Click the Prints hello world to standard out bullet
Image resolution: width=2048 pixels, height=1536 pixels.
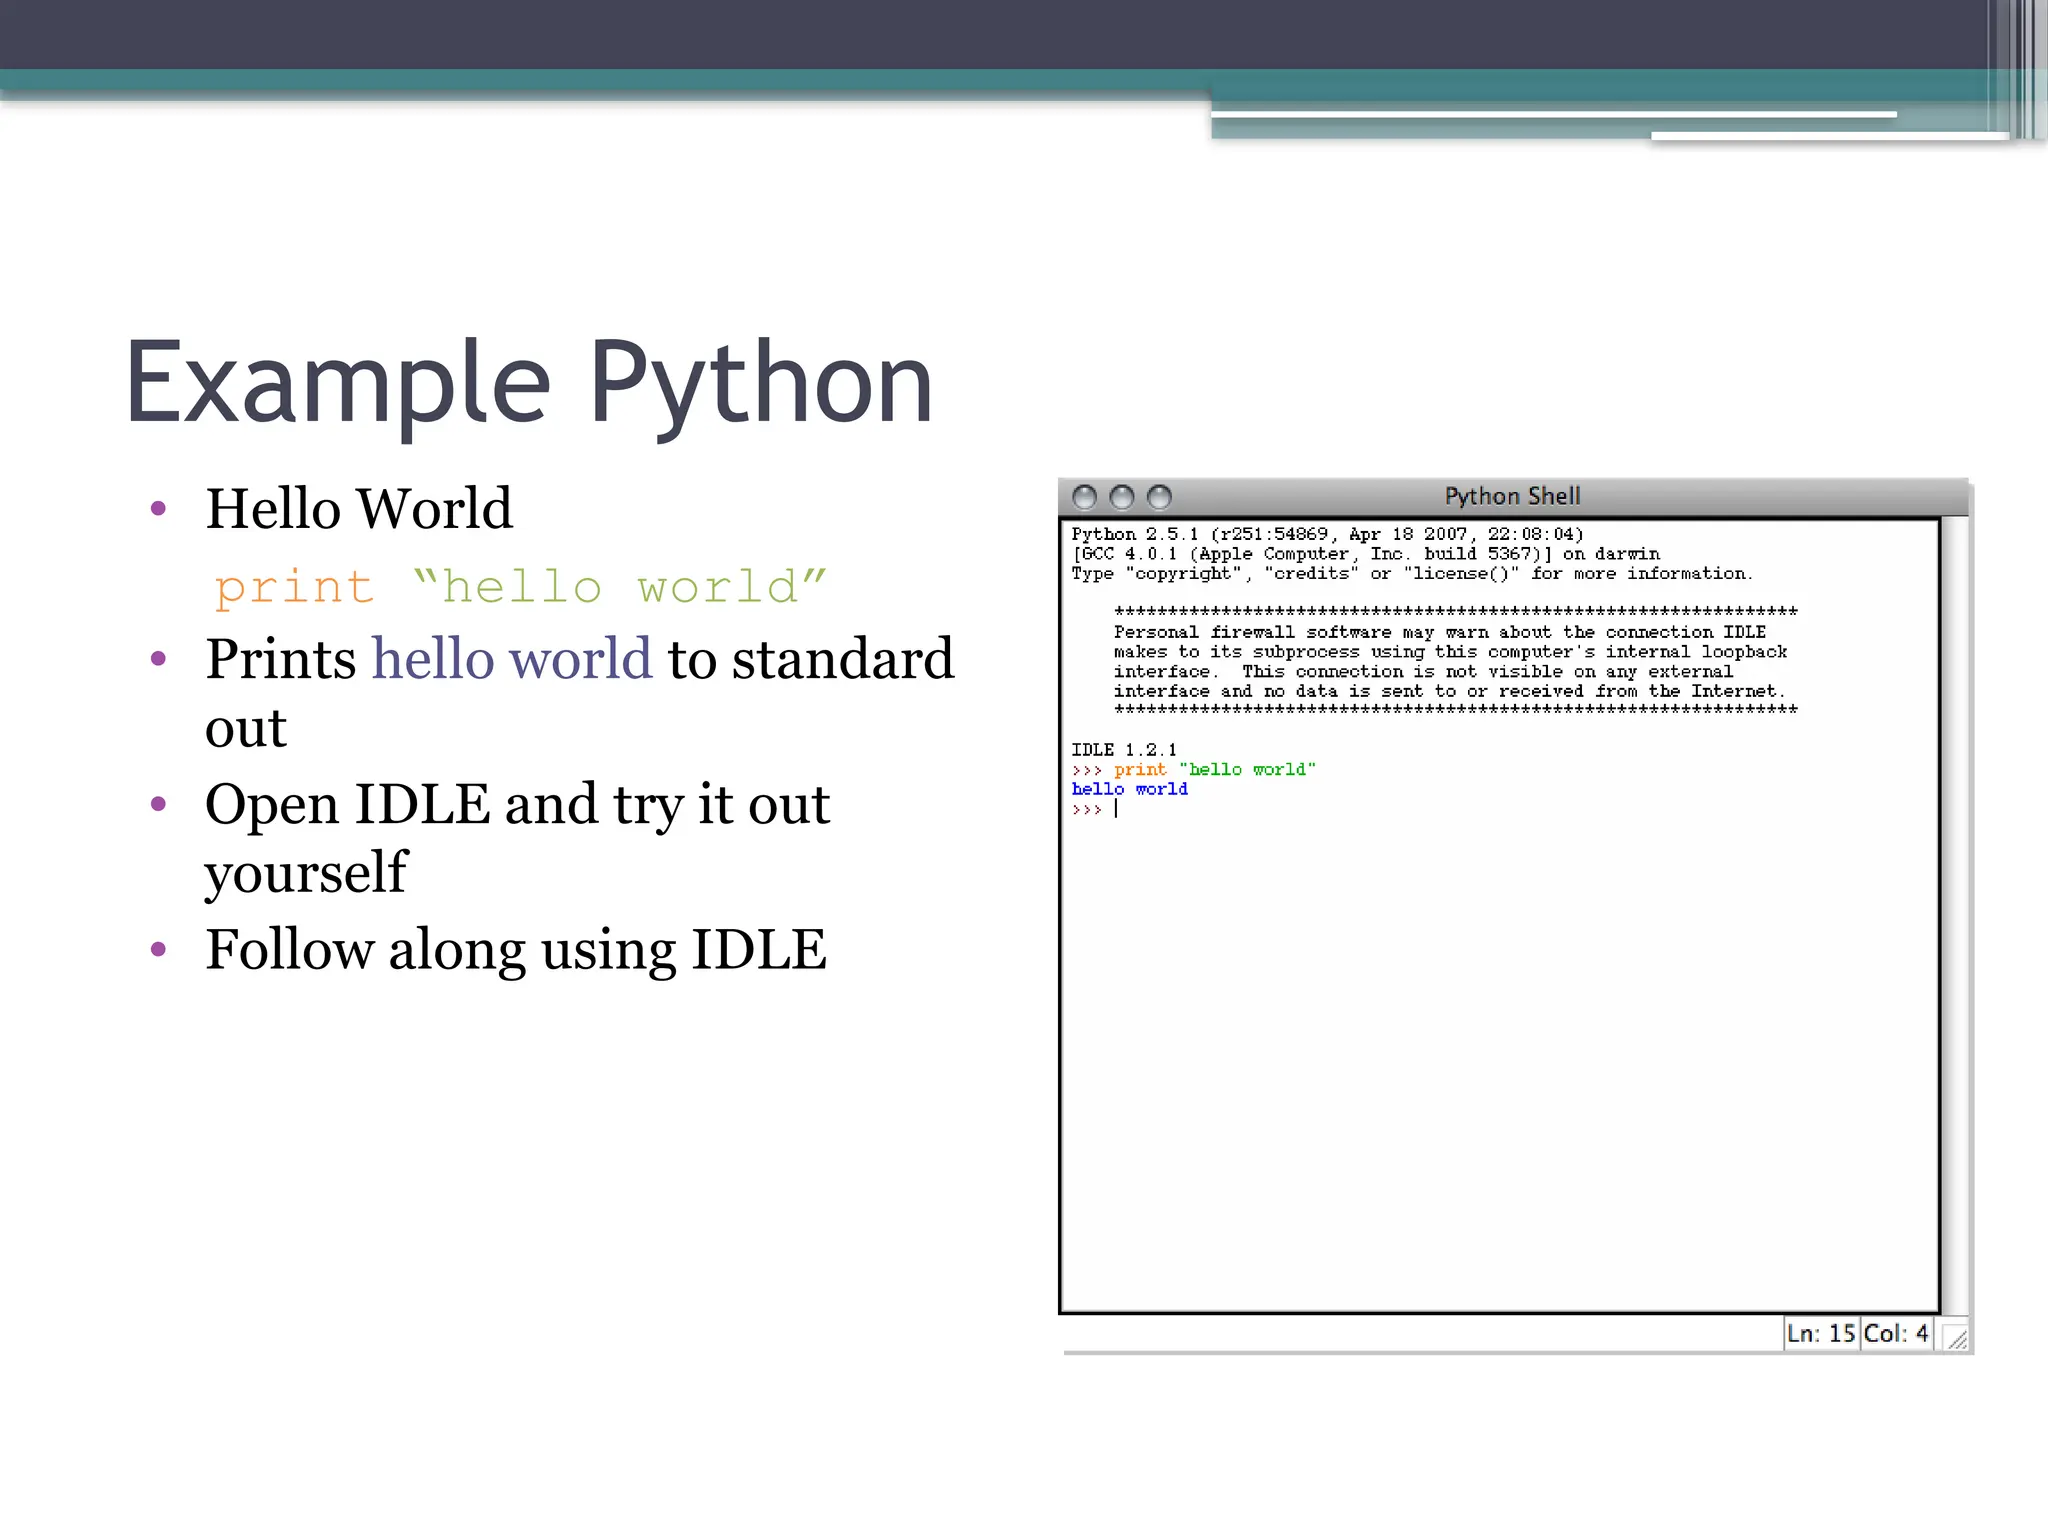click(x=580, y=692)
